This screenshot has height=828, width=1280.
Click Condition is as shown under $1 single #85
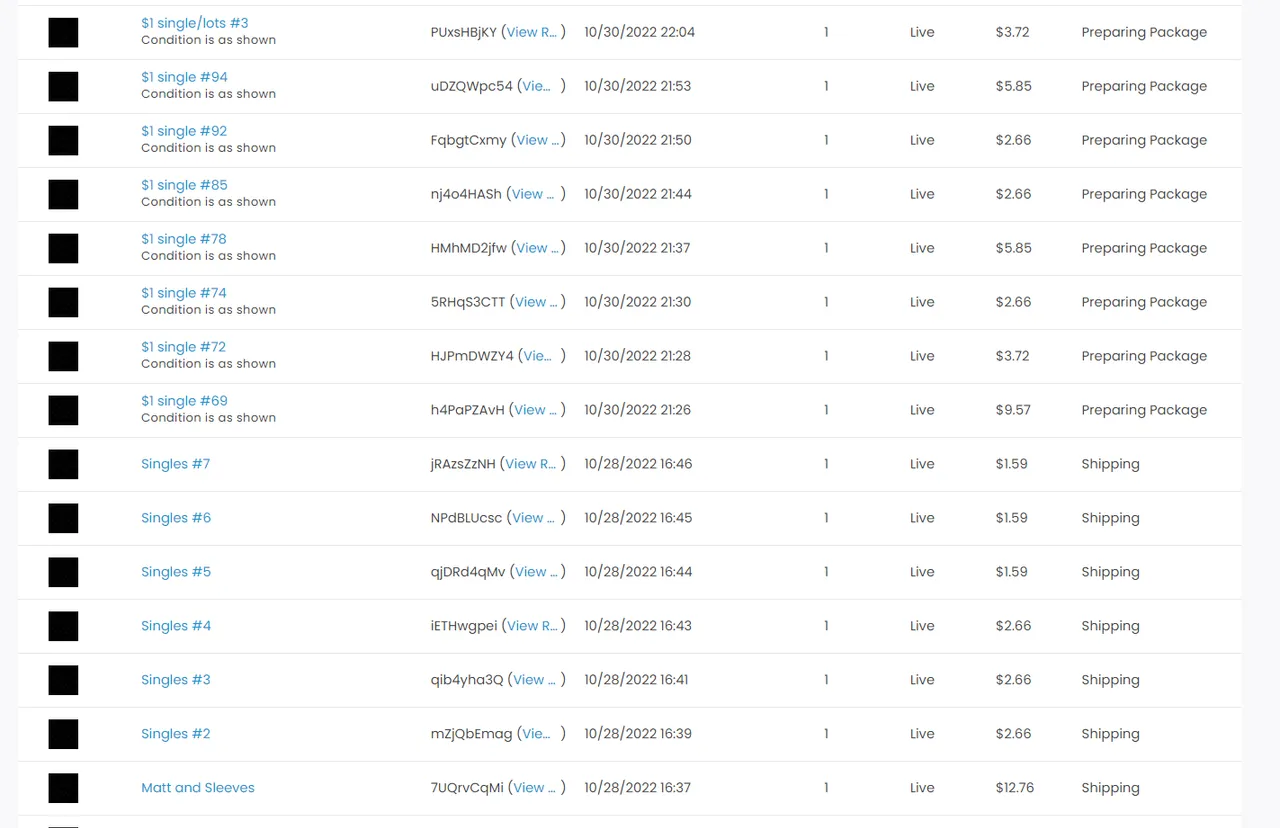[208, 202]
